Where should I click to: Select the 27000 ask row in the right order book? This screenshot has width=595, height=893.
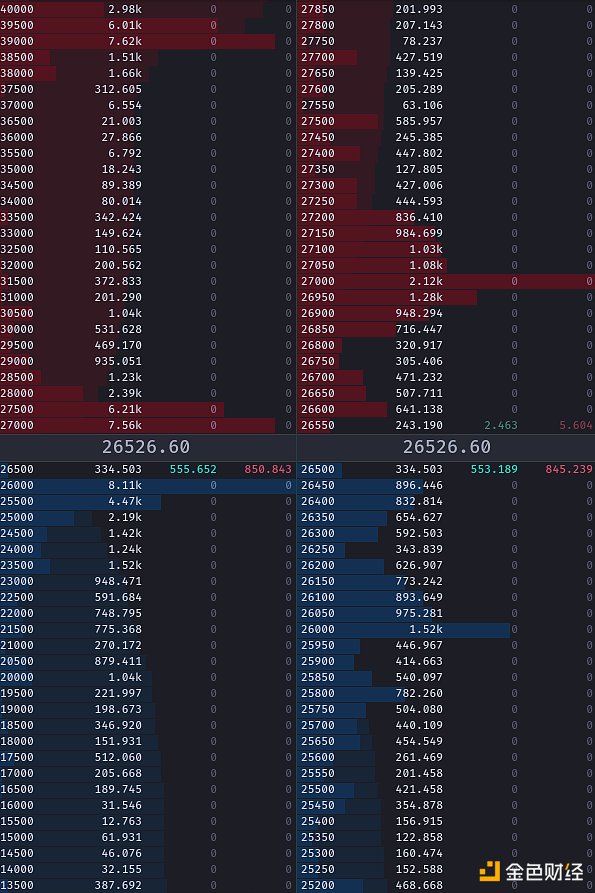446,281
